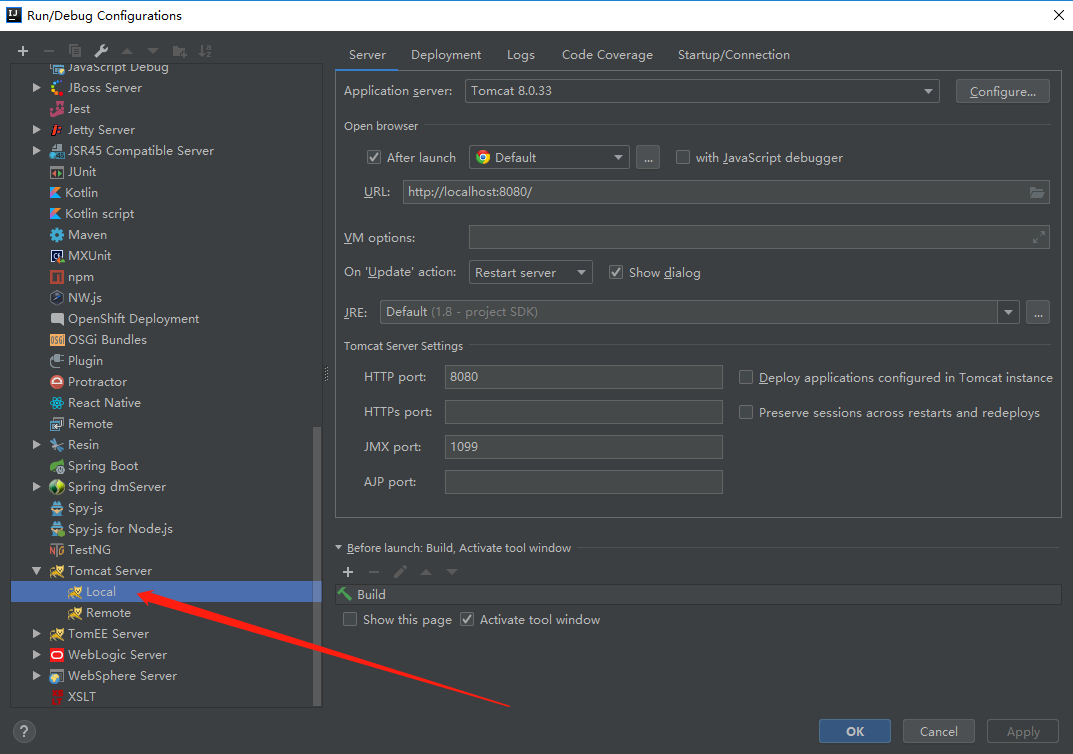Click the copy configuration icon
This screenshot has height=754, width=1073.
point(75,51)
